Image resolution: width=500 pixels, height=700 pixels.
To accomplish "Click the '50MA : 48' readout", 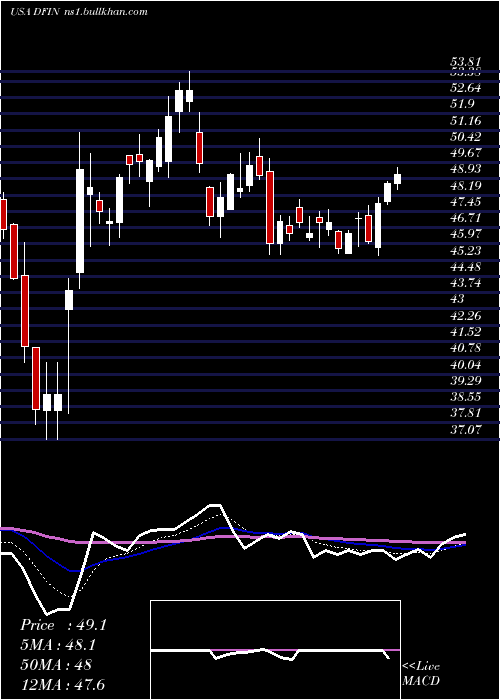I will click(56, 665).
